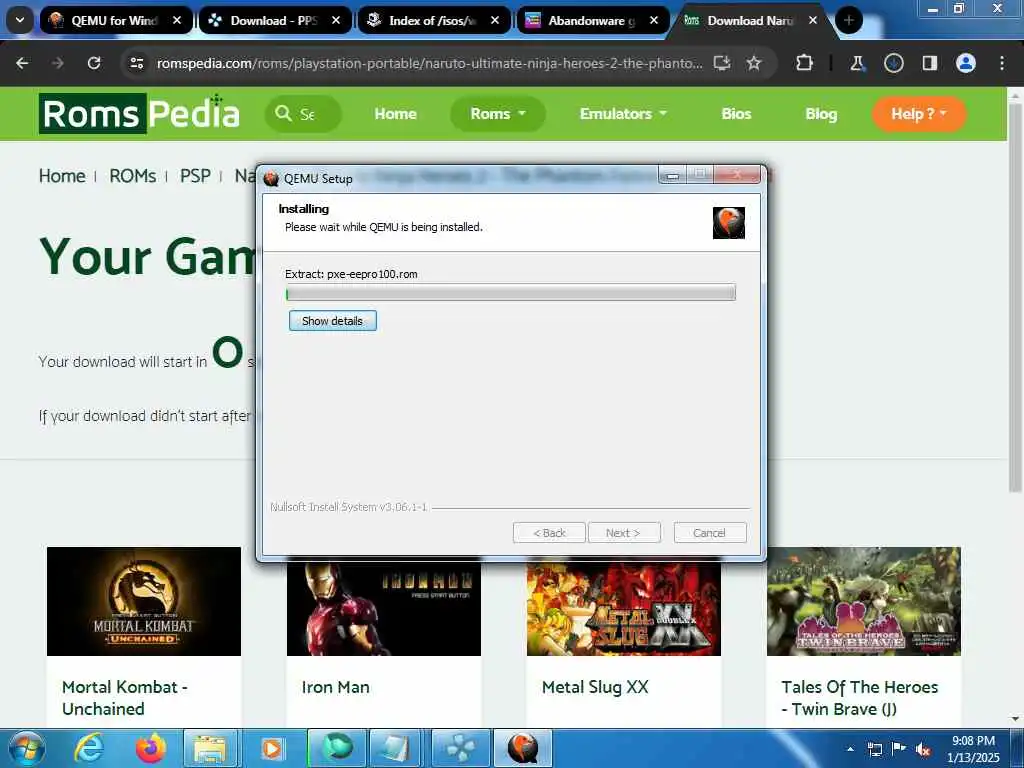Open the PPSSPP icon in taskbar
Screen dimensions: 1024x768
(460, 749)
